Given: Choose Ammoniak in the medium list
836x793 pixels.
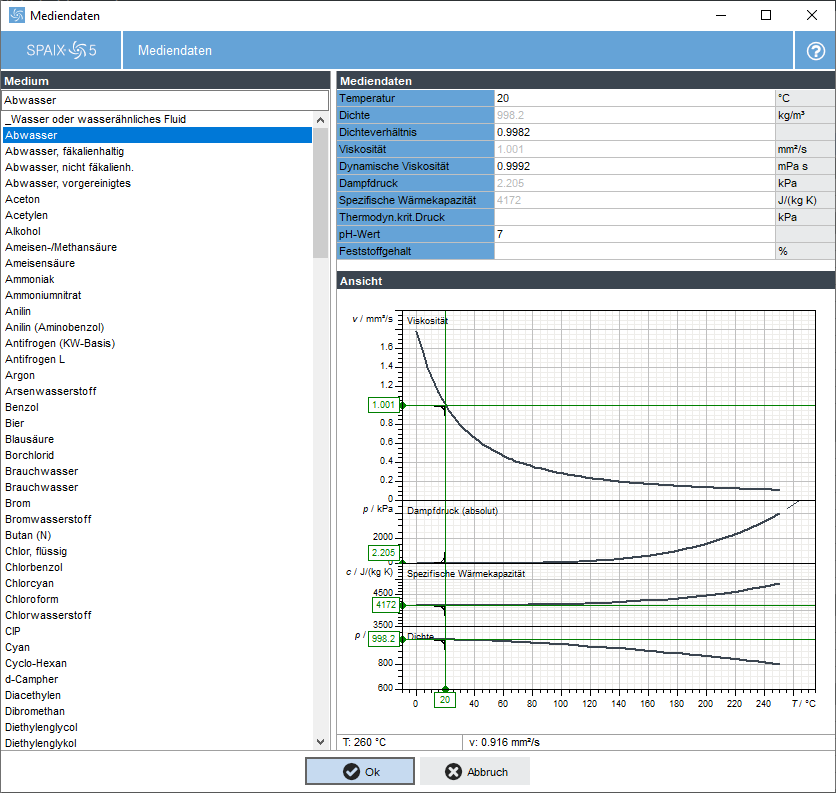Looking at the screenshot, I should click(x=29, y=279).
